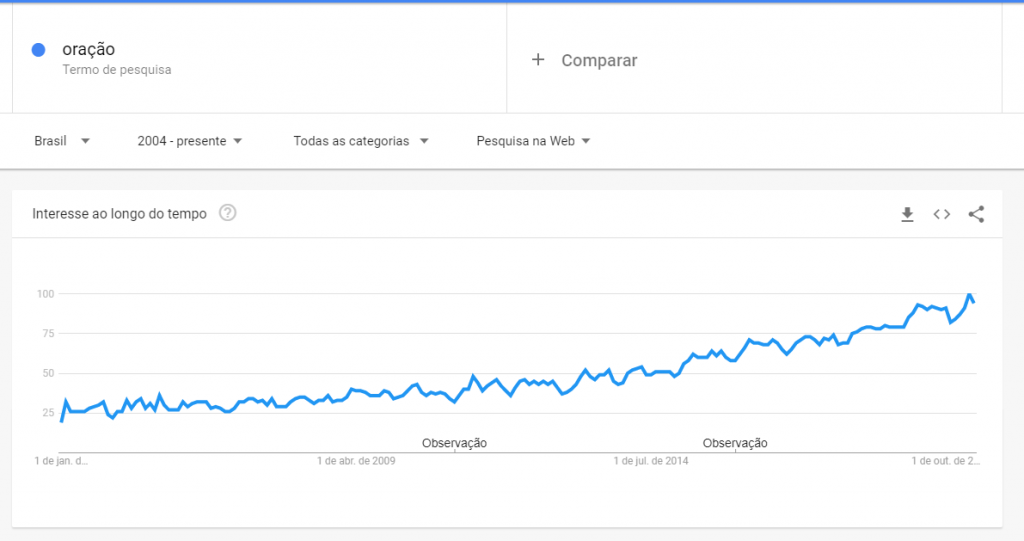Click the blue dot next to oração

pos(39,50)
